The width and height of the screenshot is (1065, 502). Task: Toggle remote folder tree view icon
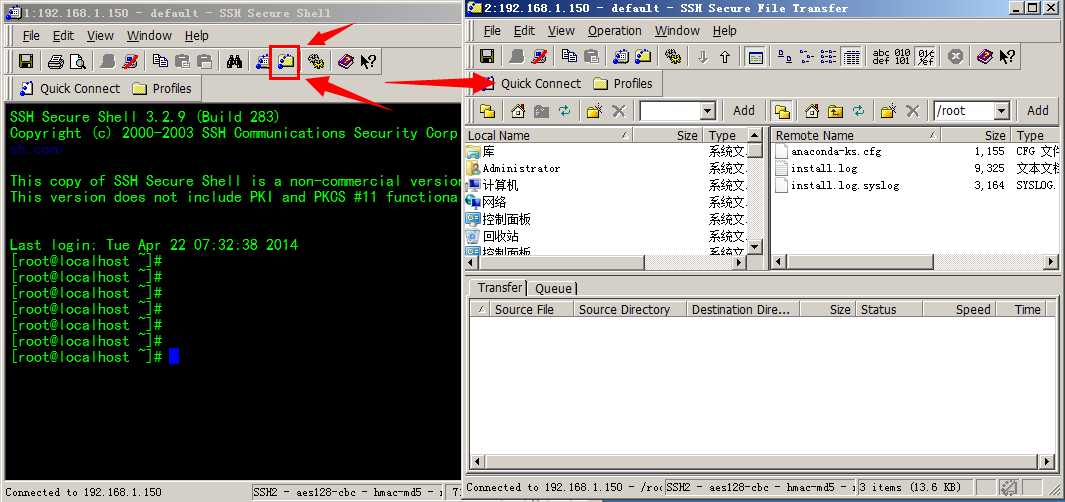tap(782, 111)
